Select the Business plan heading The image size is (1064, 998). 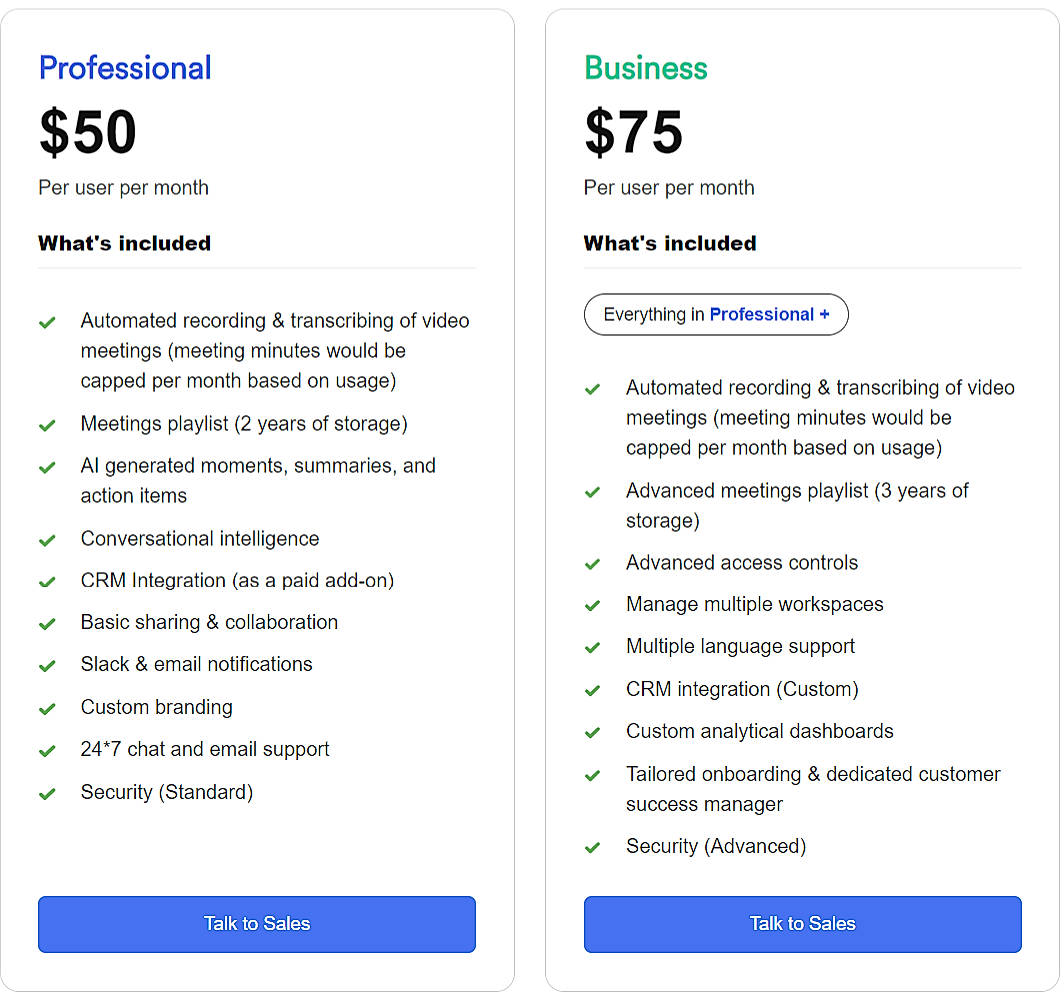tap(646, 68)
